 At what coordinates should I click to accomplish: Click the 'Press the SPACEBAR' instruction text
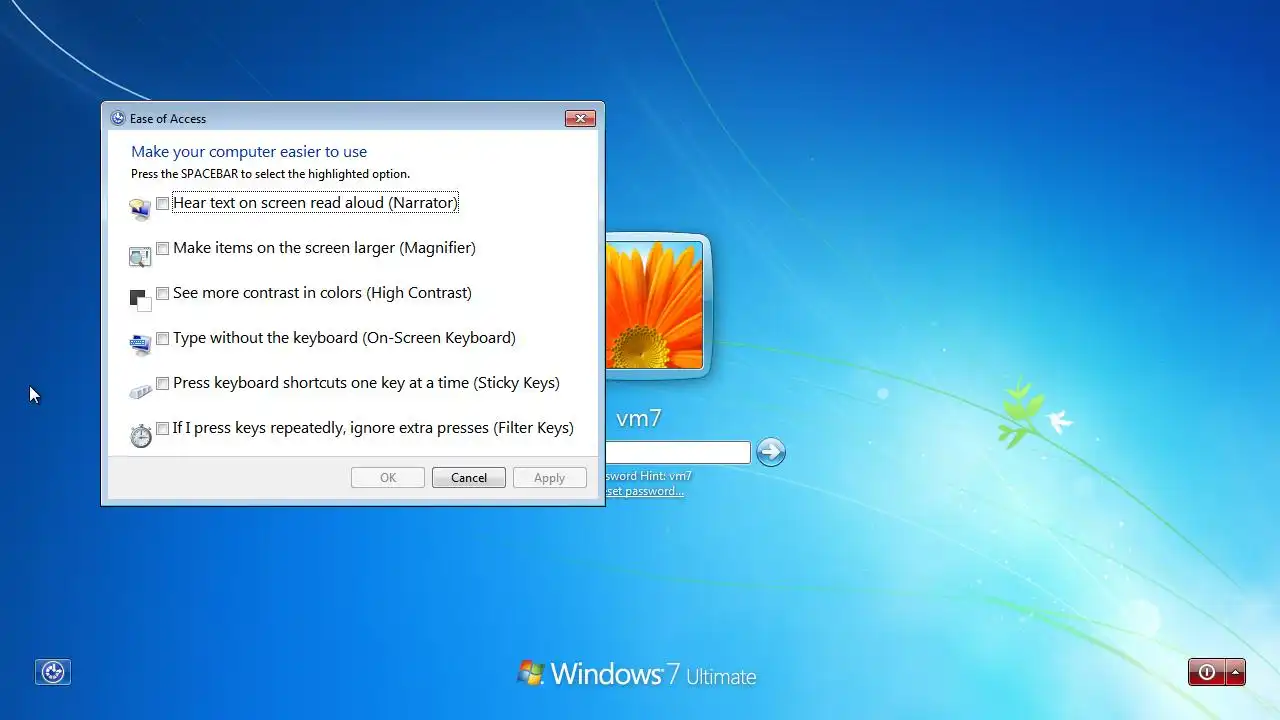click(270, 174)
